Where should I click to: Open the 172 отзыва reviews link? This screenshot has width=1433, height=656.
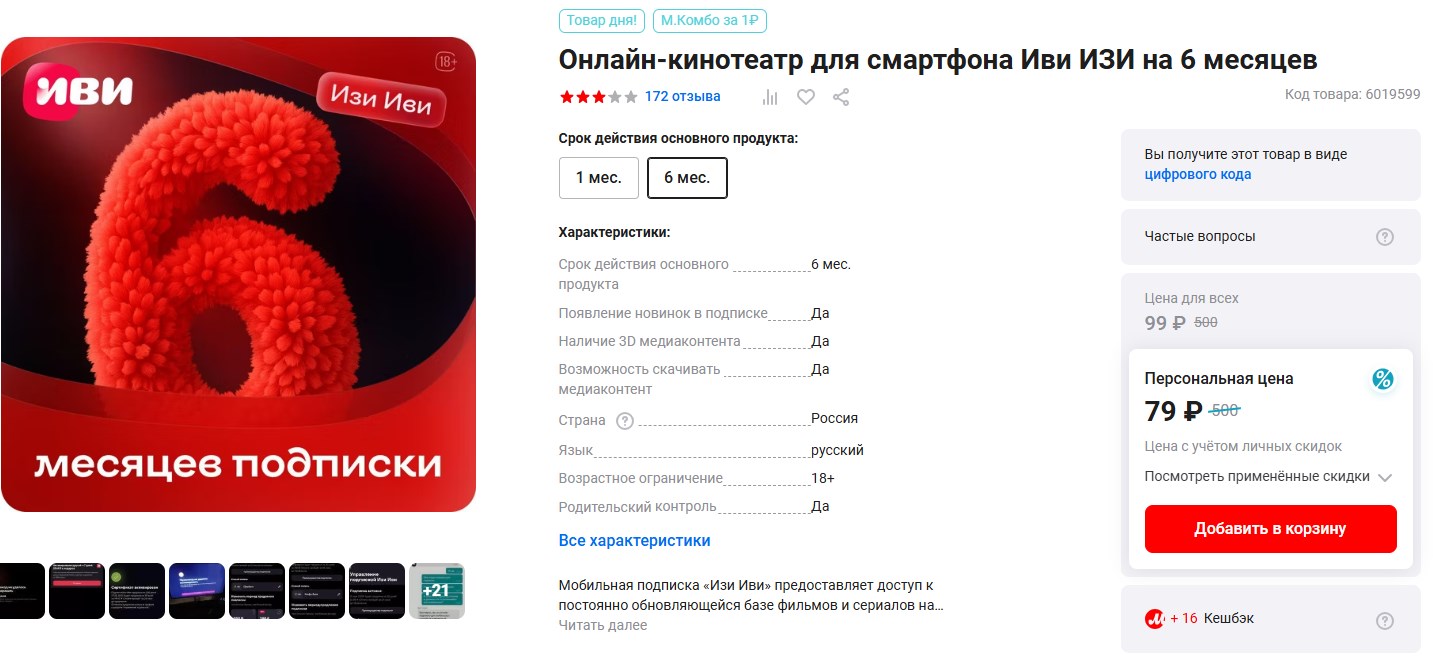682,97
